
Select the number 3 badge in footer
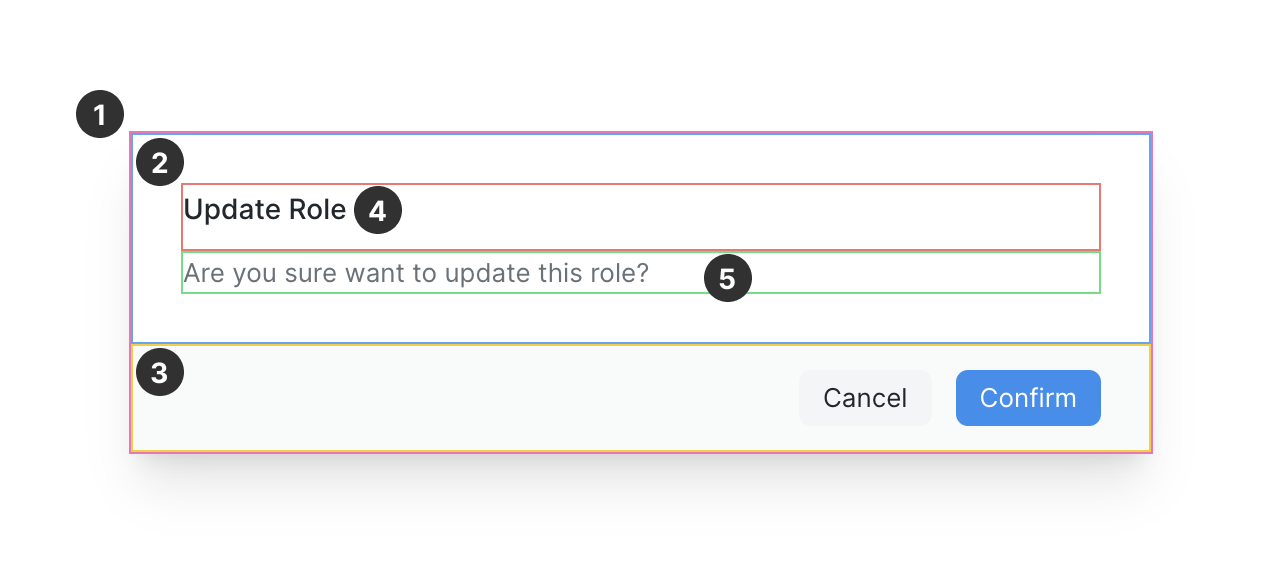click(160, 374)
